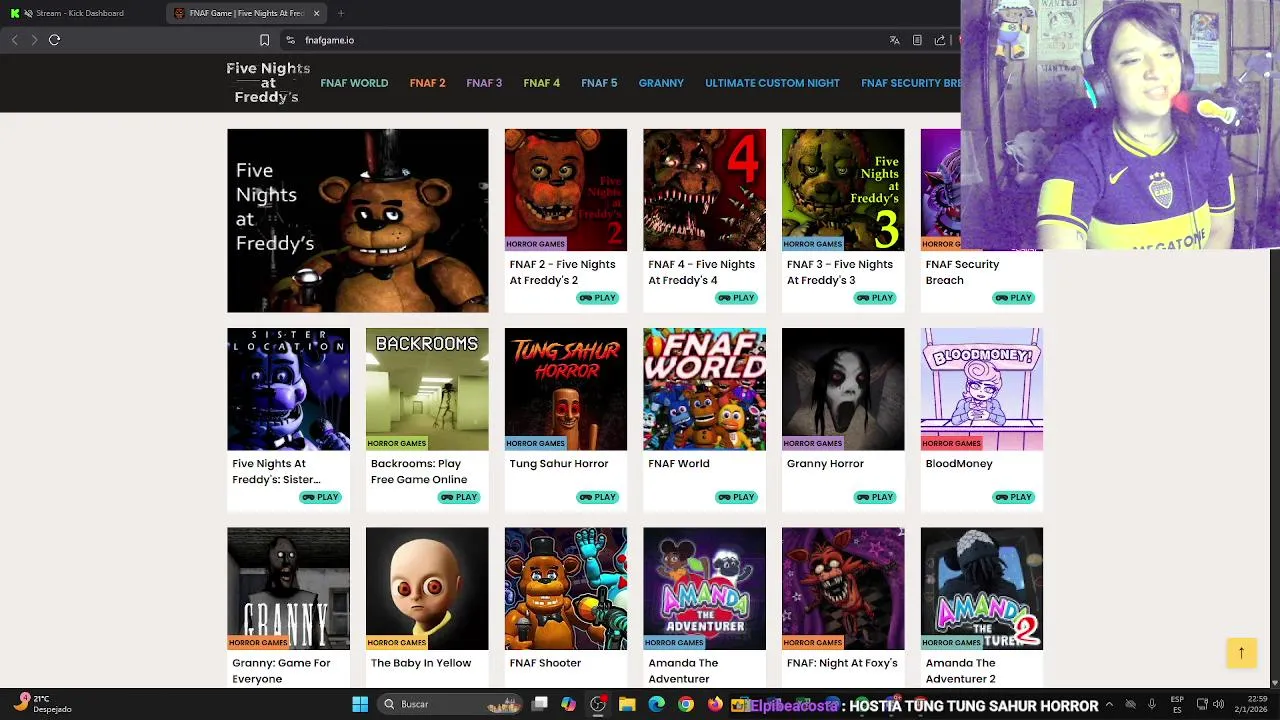Viewport: 1280px width, 720px height.
Task: Open FNAF 2 in the navigation menu
Action: point(427,83)
